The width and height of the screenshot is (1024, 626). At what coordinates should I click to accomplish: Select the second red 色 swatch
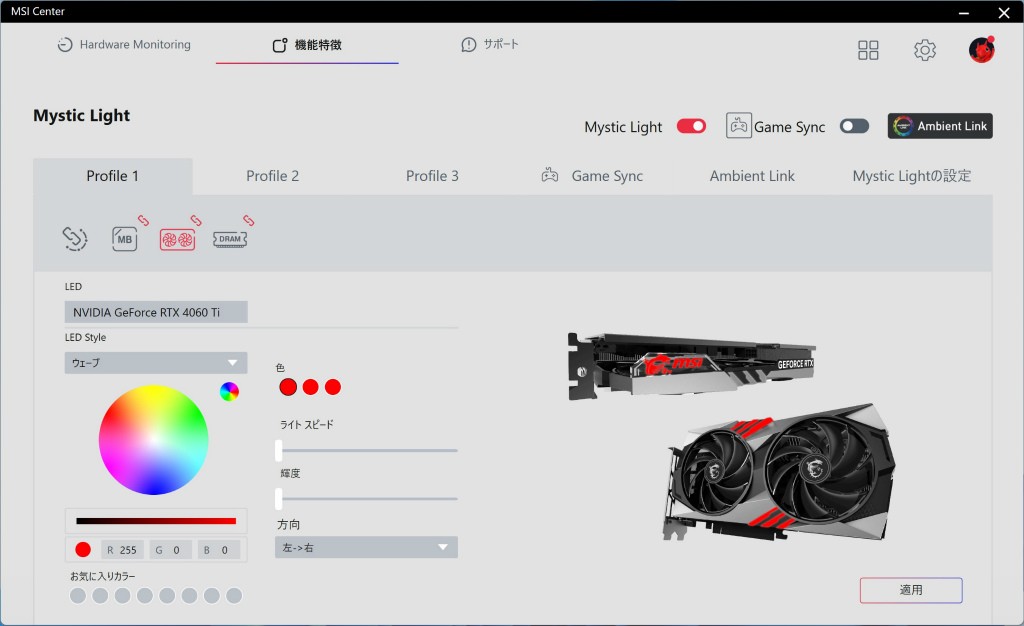pos(311,387)
